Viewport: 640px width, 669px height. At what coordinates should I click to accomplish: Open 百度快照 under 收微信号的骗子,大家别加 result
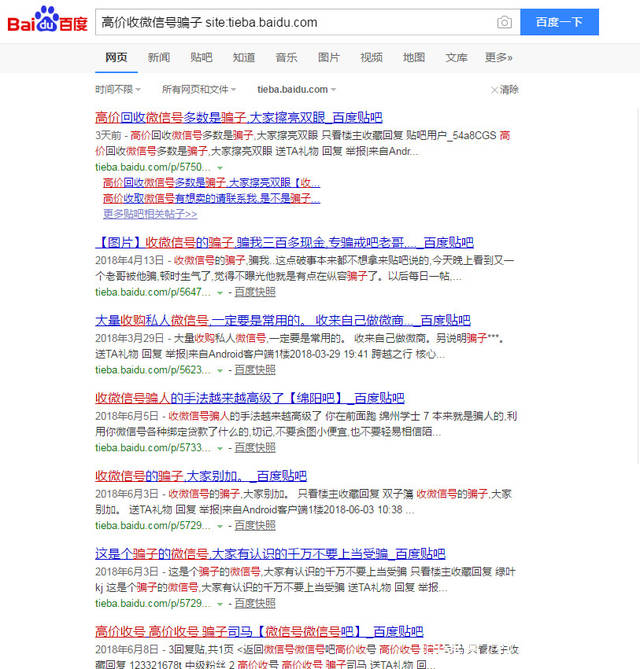coord(255,526)
